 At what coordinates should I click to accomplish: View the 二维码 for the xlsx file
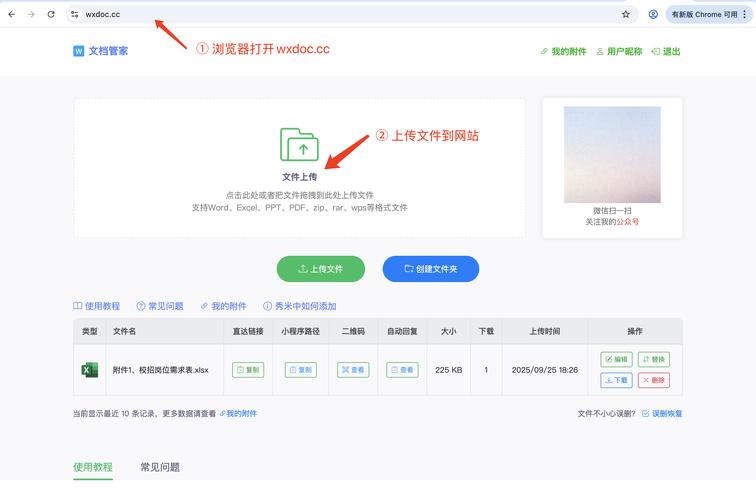pyautogui.click(x=353, y=370)
